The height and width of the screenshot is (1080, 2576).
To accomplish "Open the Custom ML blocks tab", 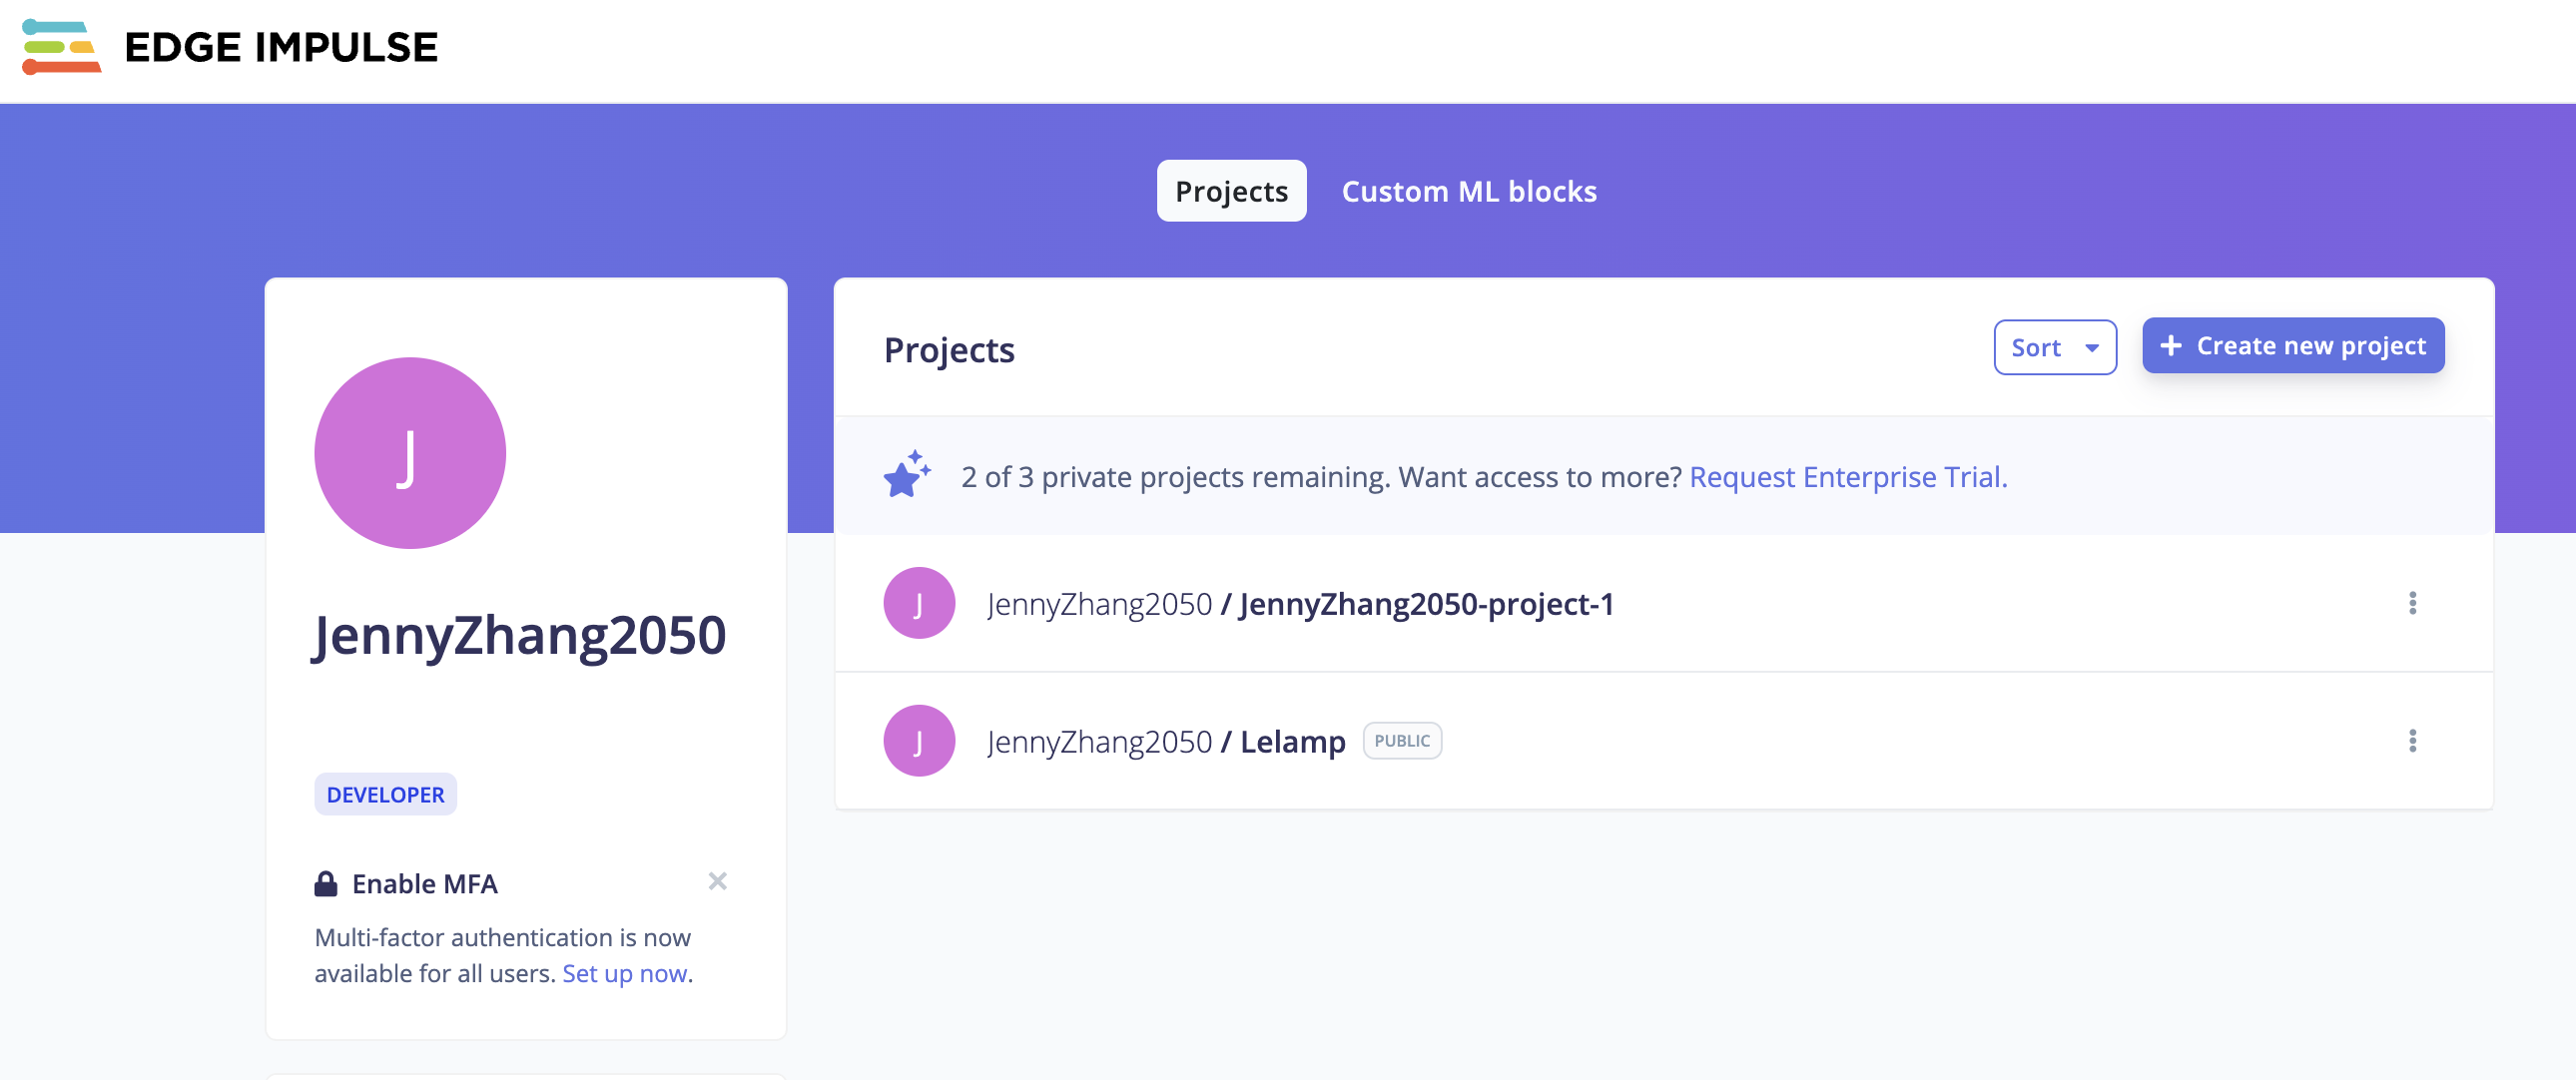I will coord(1468,191).
